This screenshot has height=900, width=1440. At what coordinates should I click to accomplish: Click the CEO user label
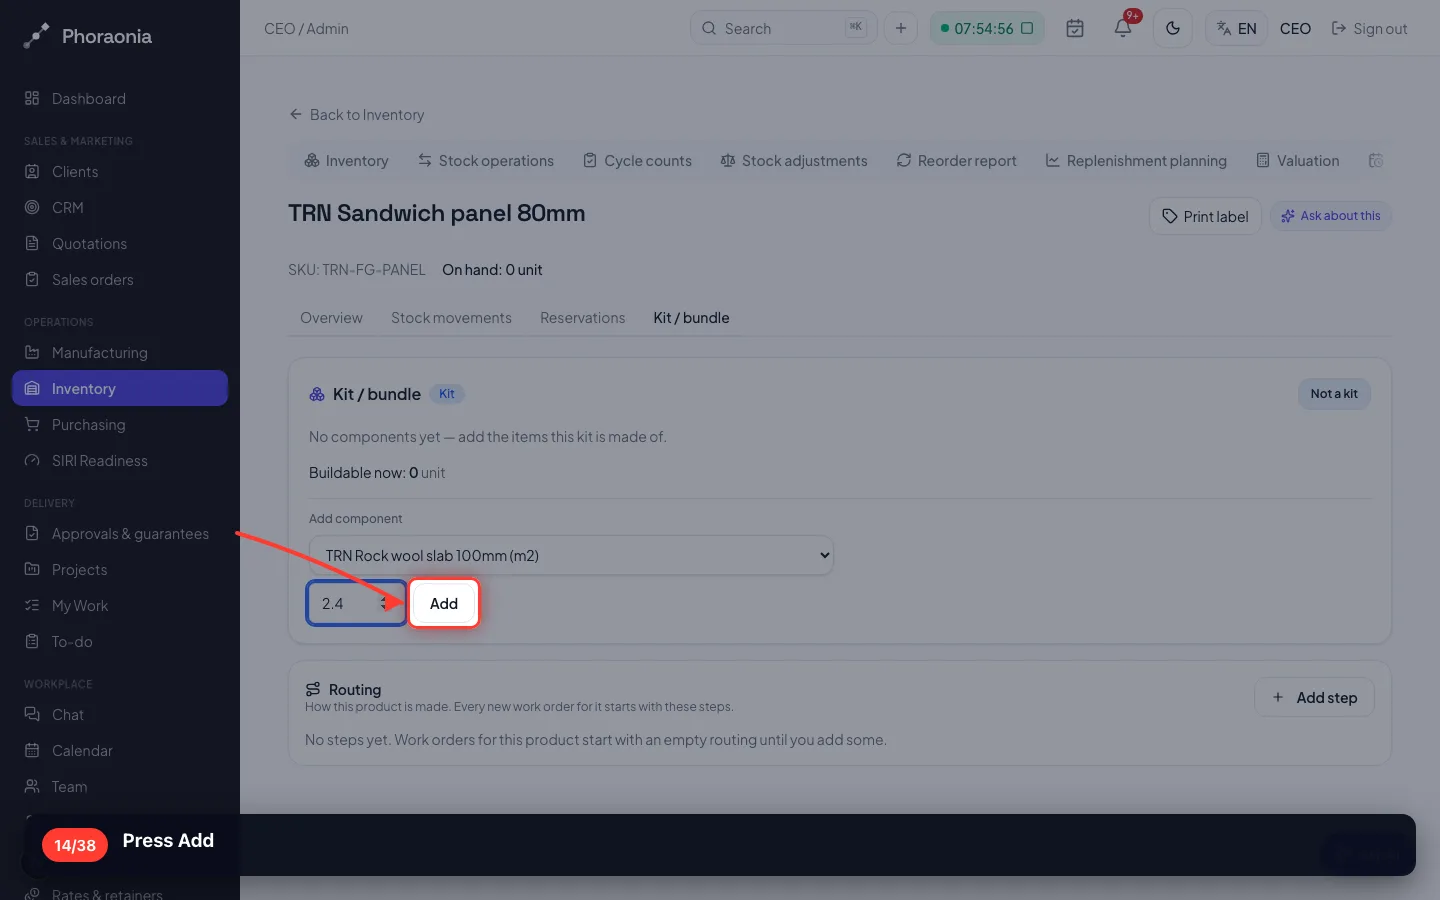[x=1295, y=29]
